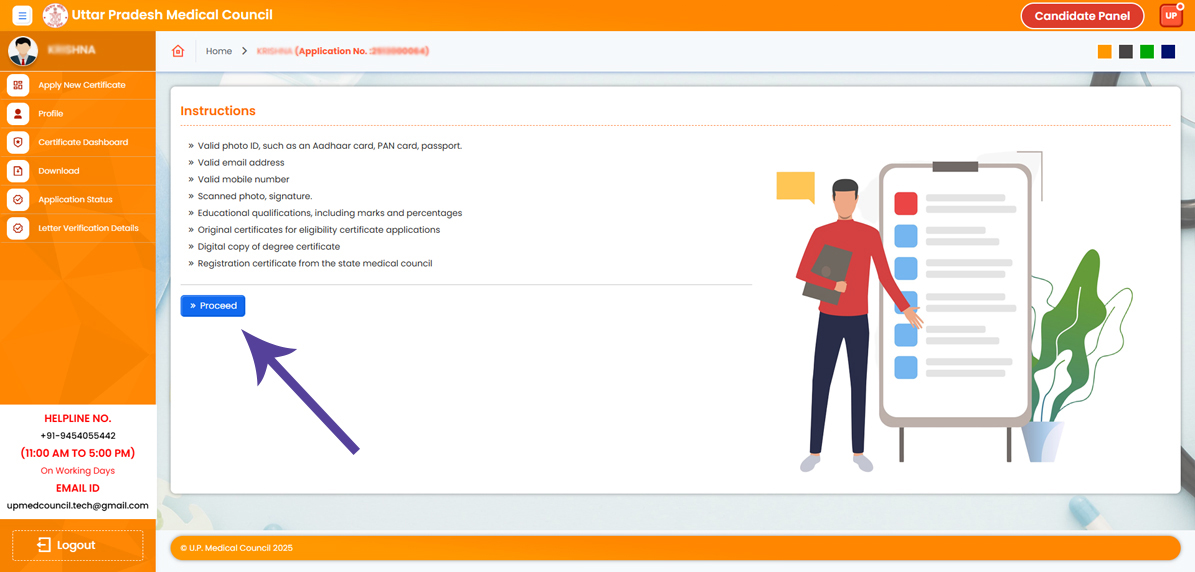
Task: Select the orange theme color swatch
Action: (x=1105, y=52)
